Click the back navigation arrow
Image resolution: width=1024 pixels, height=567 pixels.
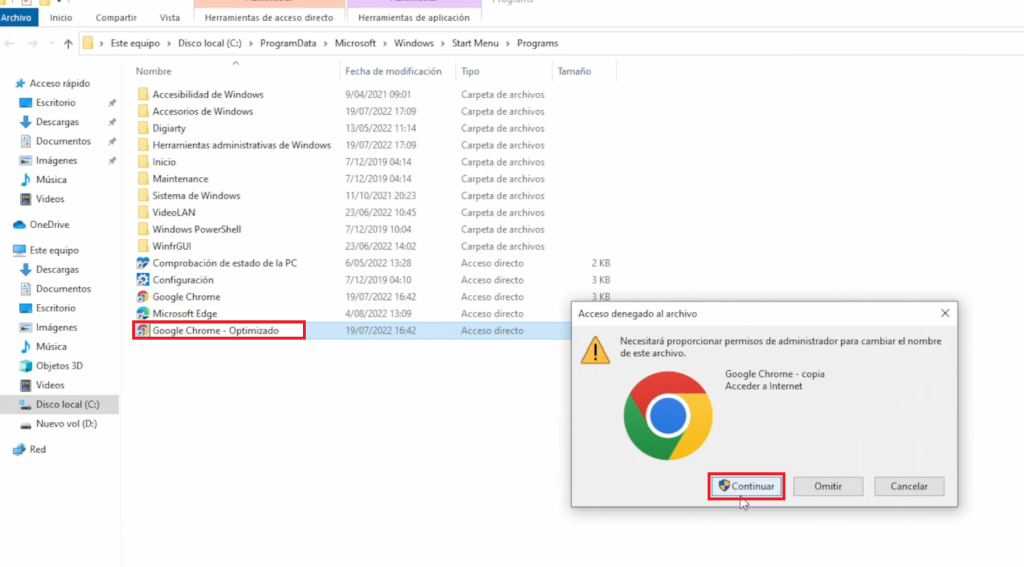tap(9, 44)
